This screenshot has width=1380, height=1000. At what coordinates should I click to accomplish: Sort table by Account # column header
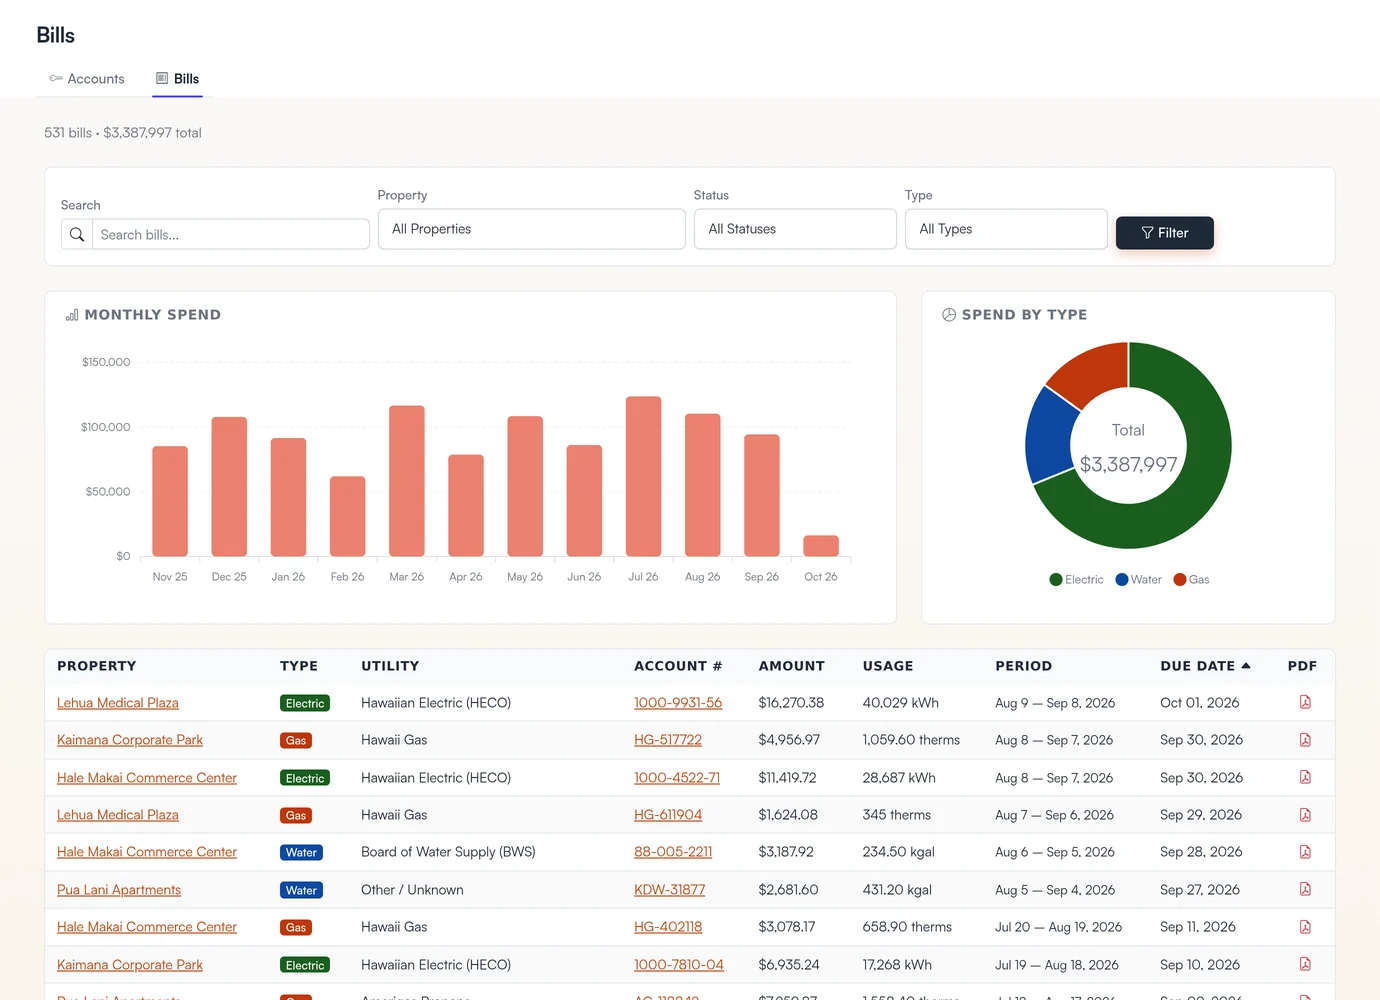678,666
